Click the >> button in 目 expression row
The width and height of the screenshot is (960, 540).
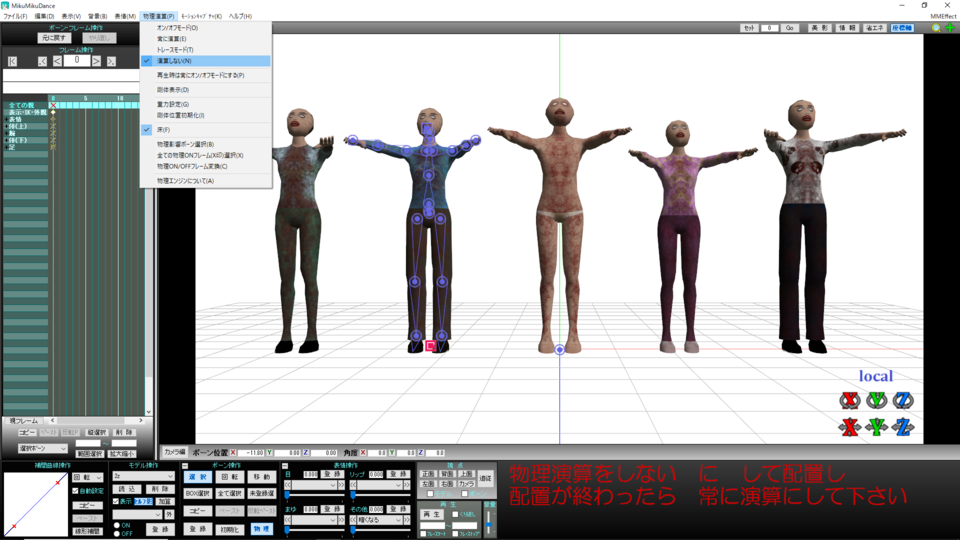pyautogui.click(x=341, y=485)
